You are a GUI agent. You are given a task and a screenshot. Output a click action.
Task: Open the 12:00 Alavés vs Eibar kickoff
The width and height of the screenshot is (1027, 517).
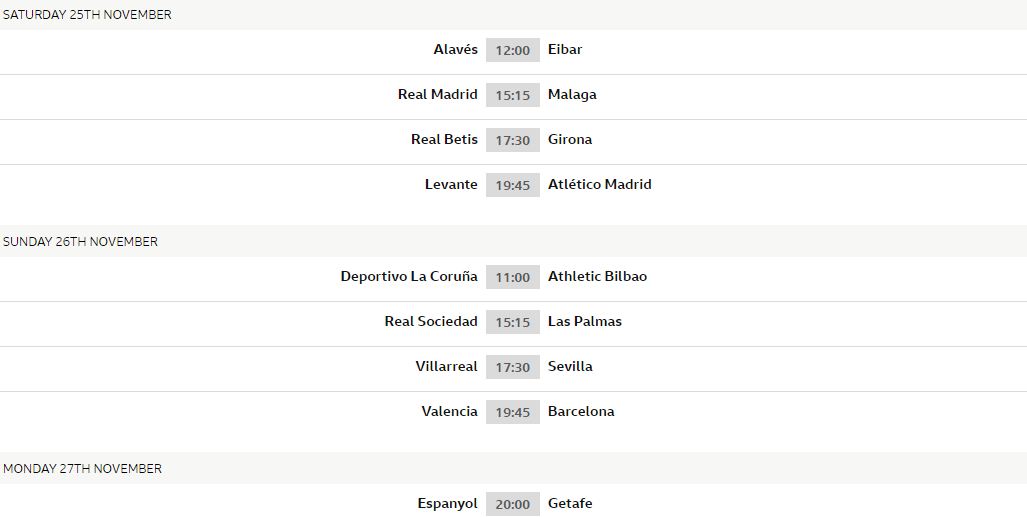512,50
